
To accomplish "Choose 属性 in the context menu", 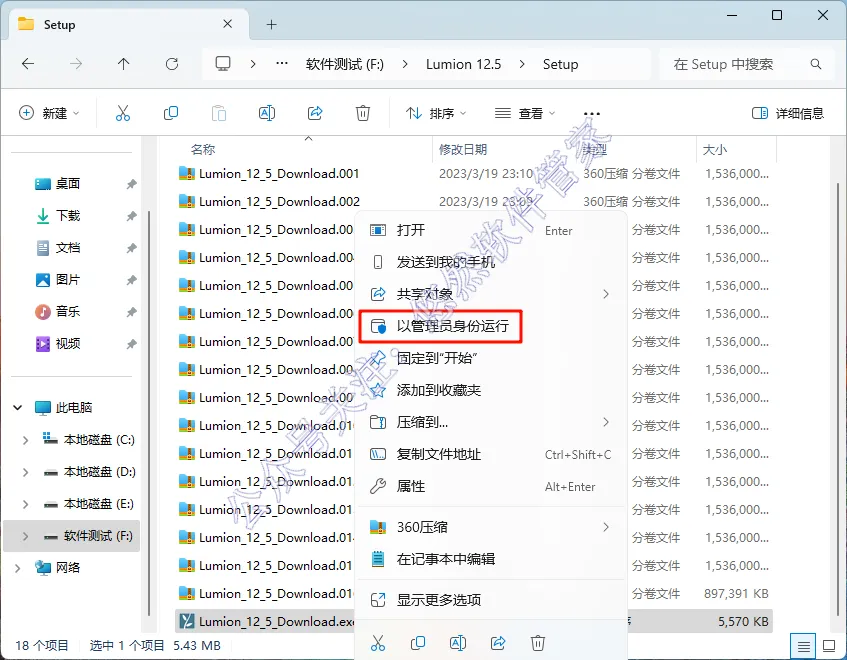I will 492,486.
